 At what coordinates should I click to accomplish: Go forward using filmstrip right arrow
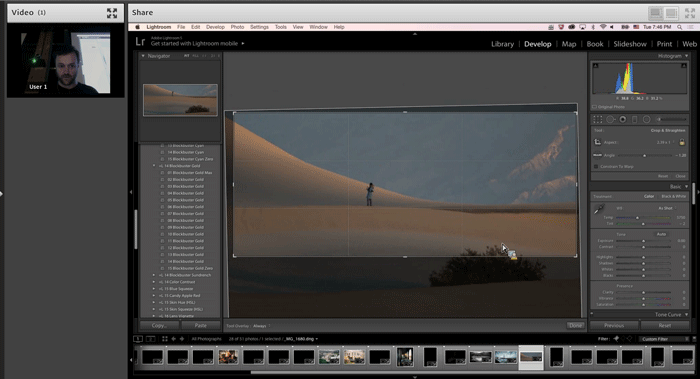182,339
